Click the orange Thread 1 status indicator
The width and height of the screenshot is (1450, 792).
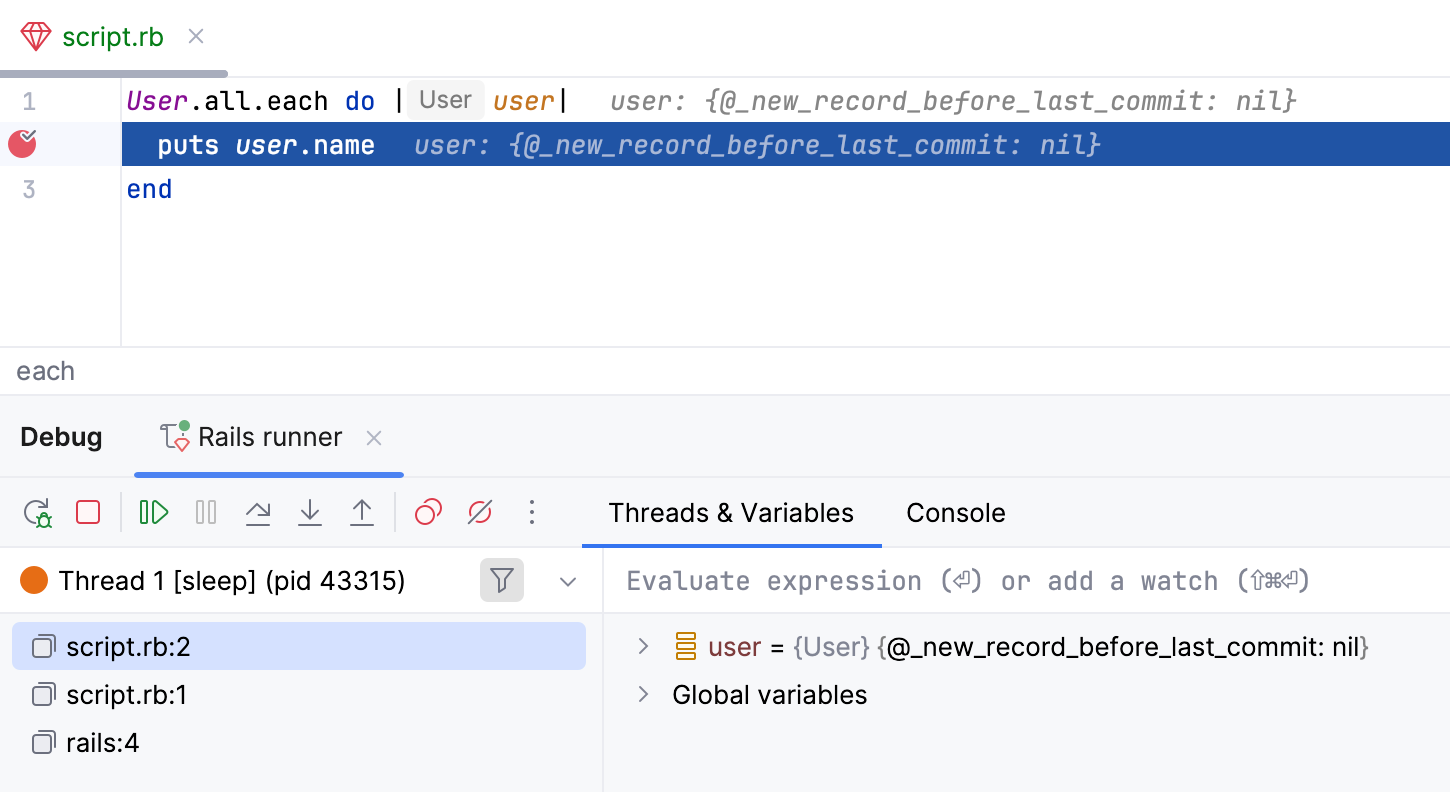pos(33,578)
